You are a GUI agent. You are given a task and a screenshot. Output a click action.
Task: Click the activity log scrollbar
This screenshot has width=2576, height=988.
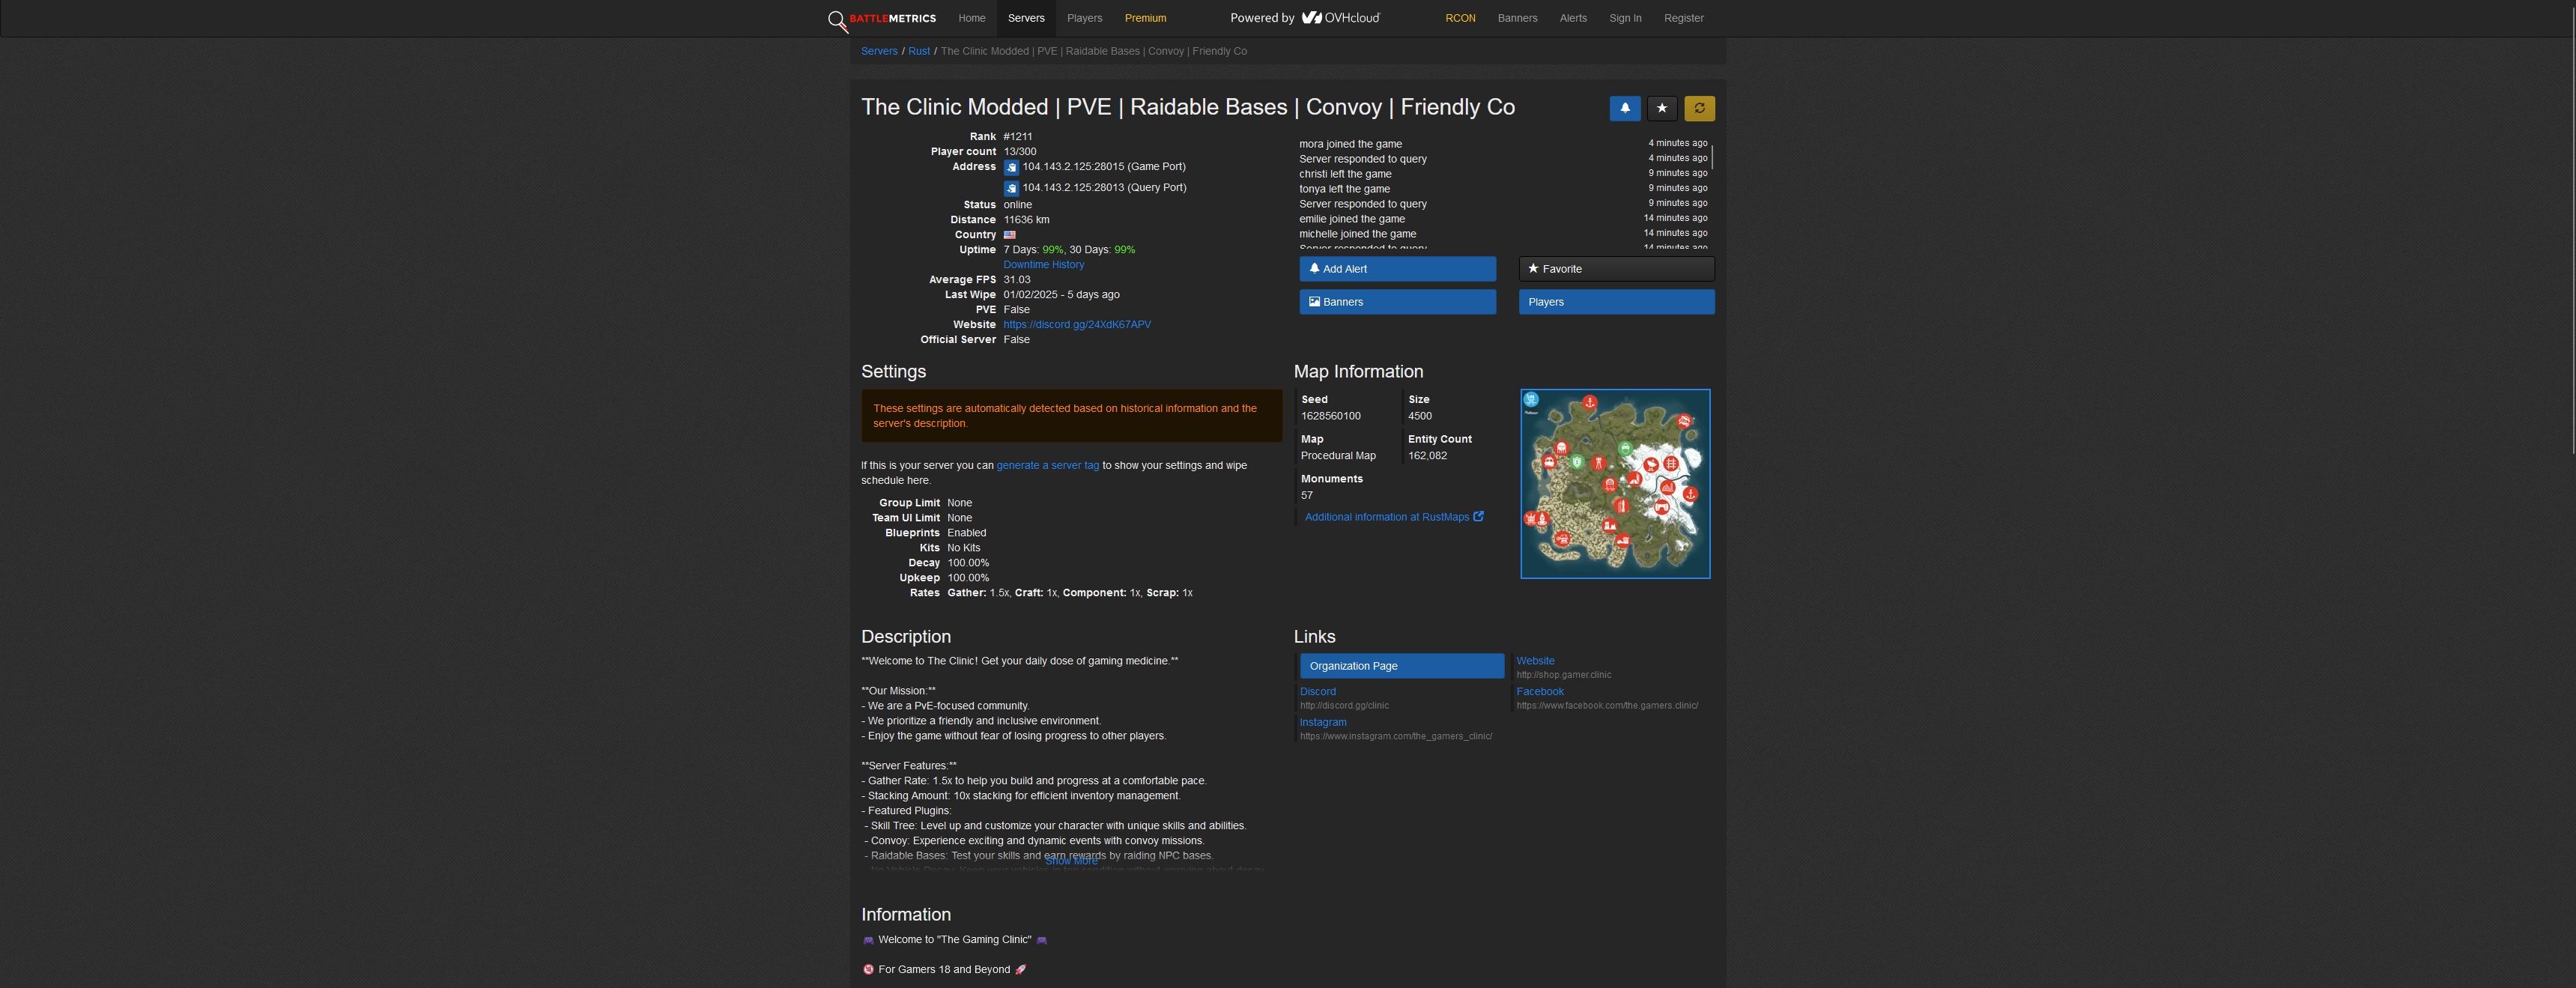(1711, 157)
